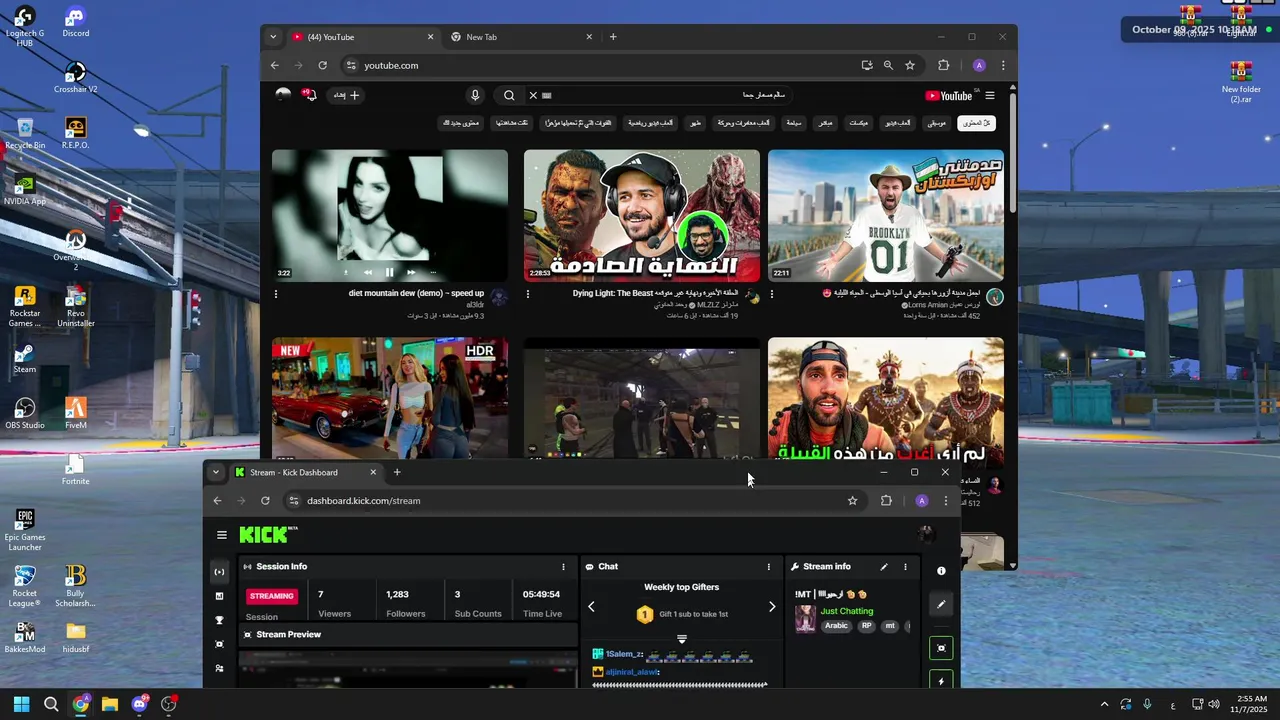
Task: Click the Arabic stream tag
Action: (x=836, y=626)
